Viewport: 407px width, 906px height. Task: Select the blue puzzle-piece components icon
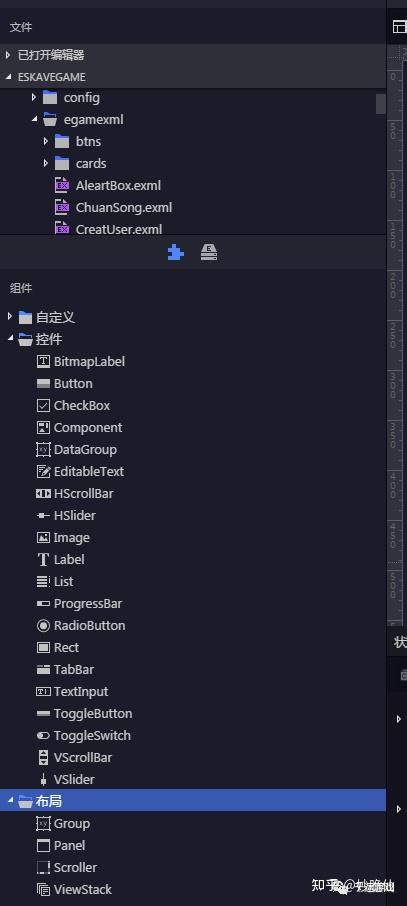(176, 253)
